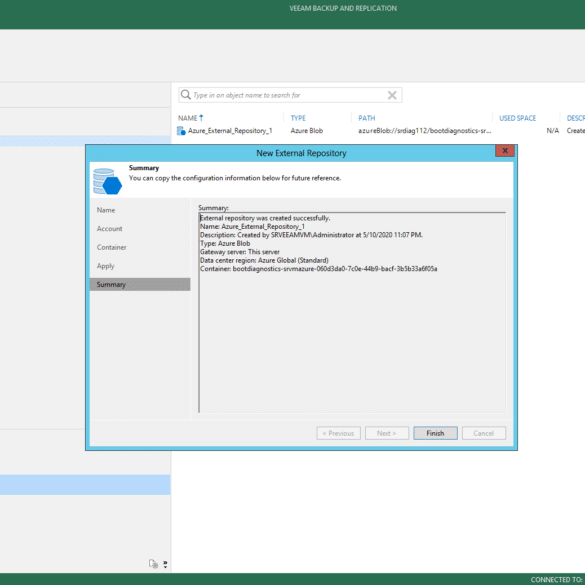Click the 'Description: Created by' summary line
Screen dimensions: 585x585
[312, 235]
